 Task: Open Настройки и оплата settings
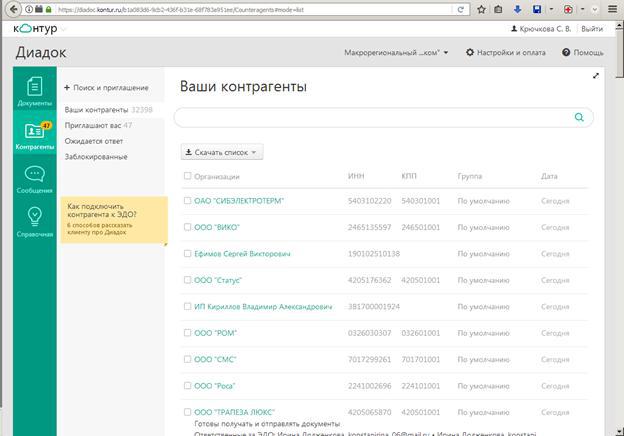click(506, 53)
